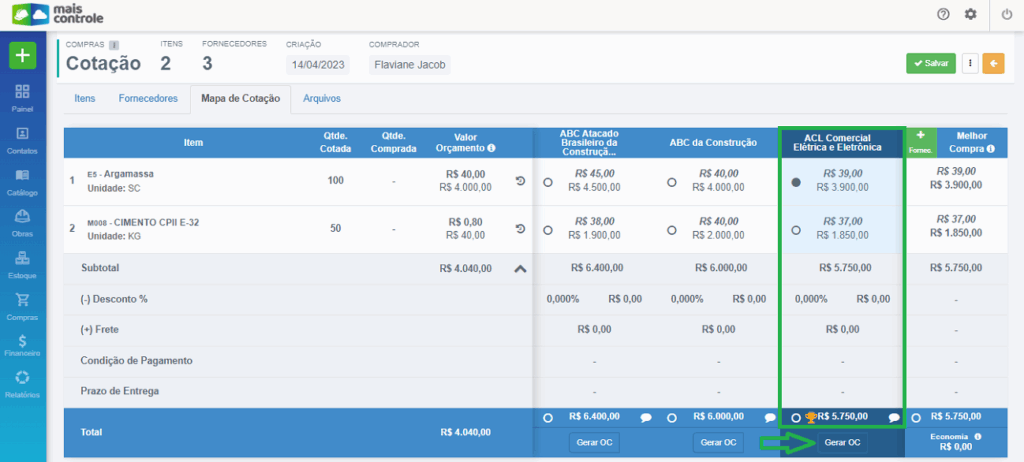This screenshot has height=462, width=1024.
Task: Collapse the Subtotal section chevron
Action: (520, 268)
